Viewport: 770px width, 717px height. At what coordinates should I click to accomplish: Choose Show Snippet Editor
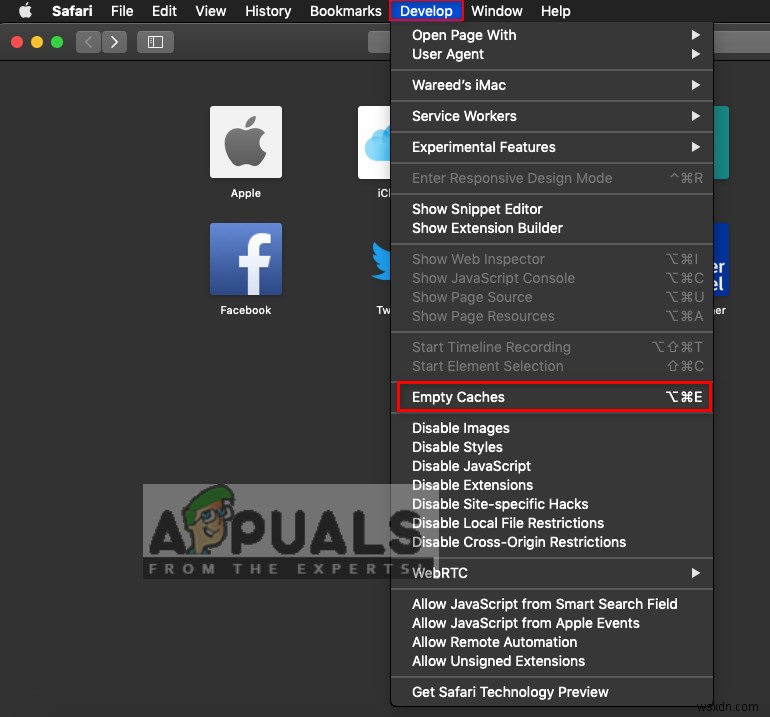click(552, 209)
